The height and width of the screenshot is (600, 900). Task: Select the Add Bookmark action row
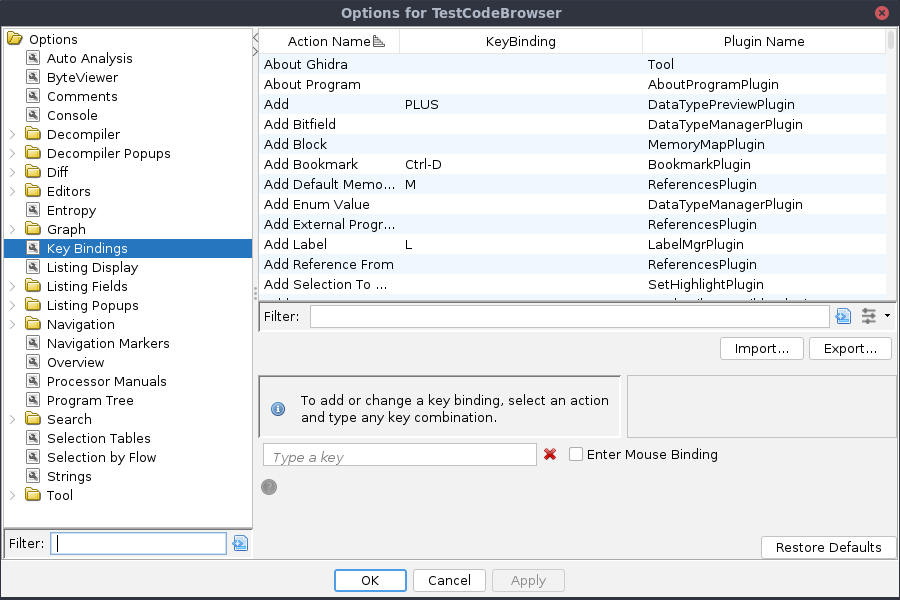tap(310, 164)
